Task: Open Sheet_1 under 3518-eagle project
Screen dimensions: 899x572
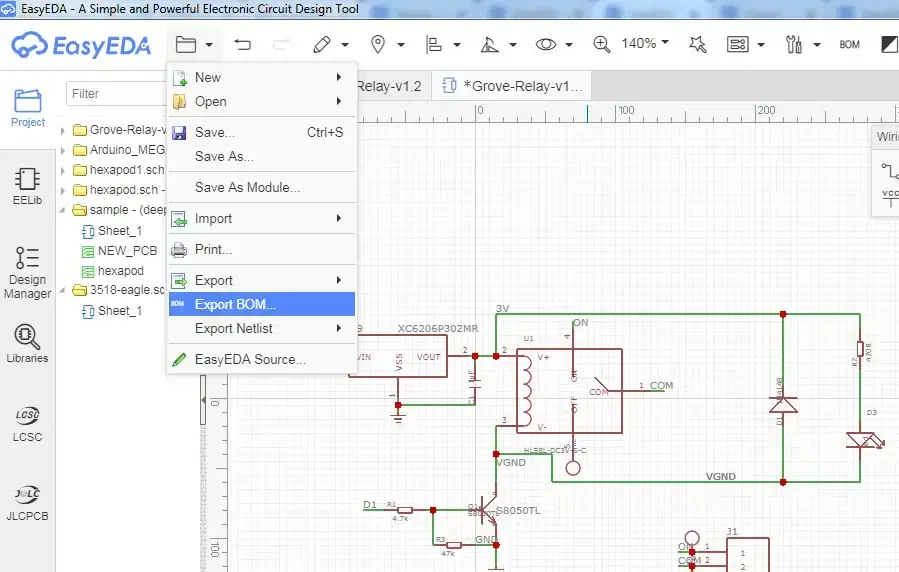Action: [112, 311]
